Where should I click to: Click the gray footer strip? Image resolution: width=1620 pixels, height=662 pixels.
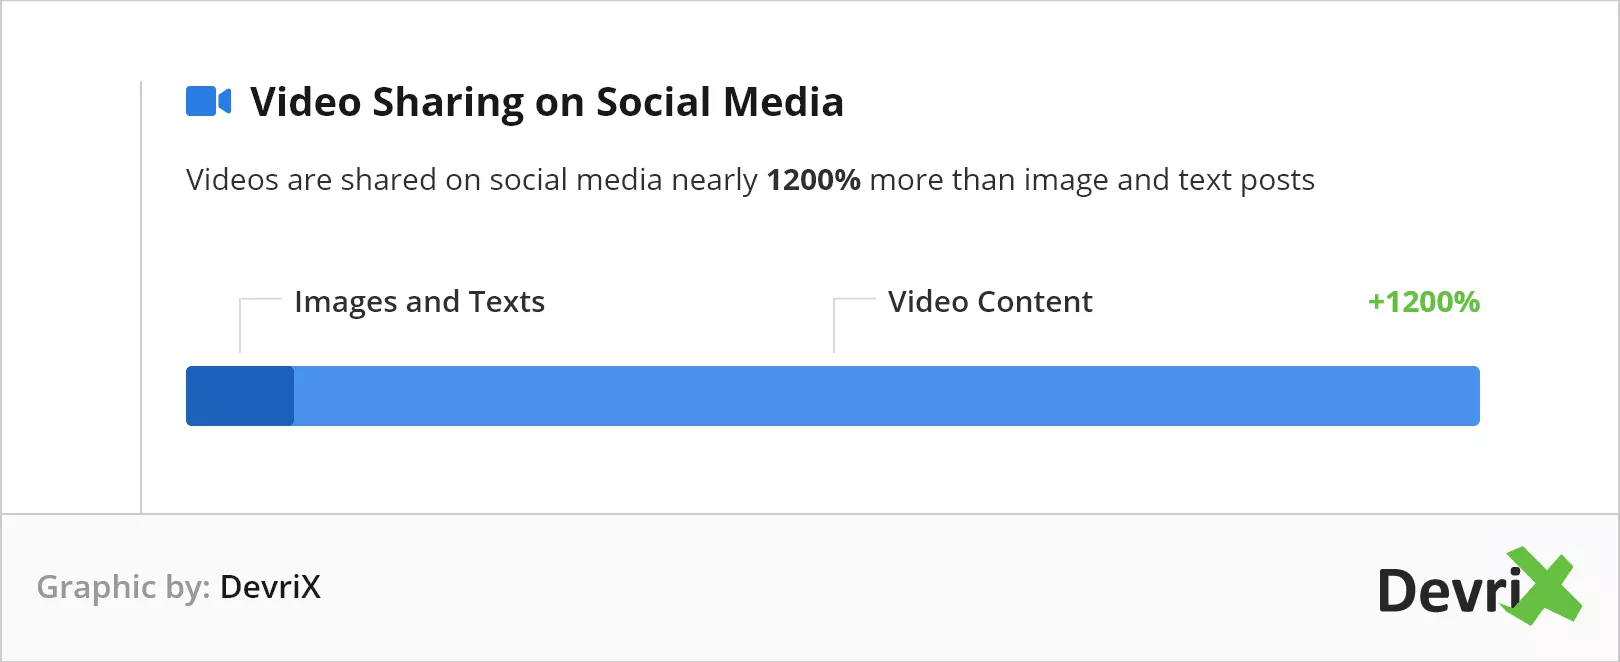click(810, 587)
